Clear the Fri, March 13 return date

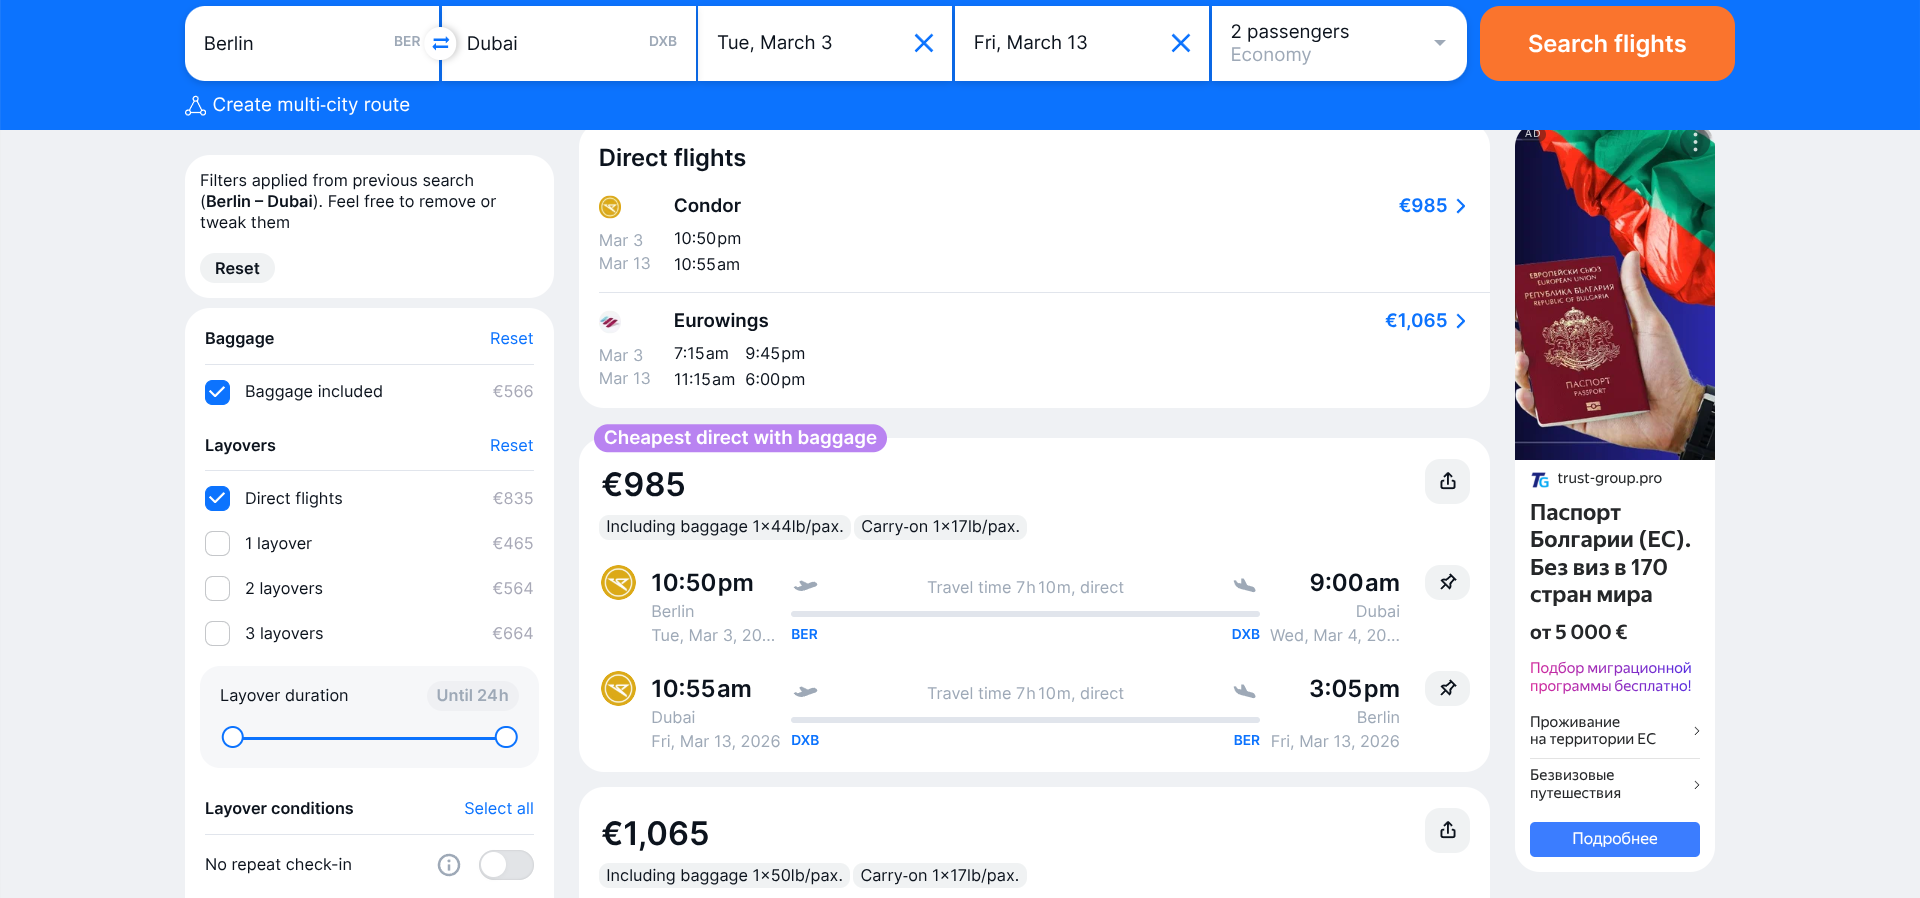pos(1180,43)
